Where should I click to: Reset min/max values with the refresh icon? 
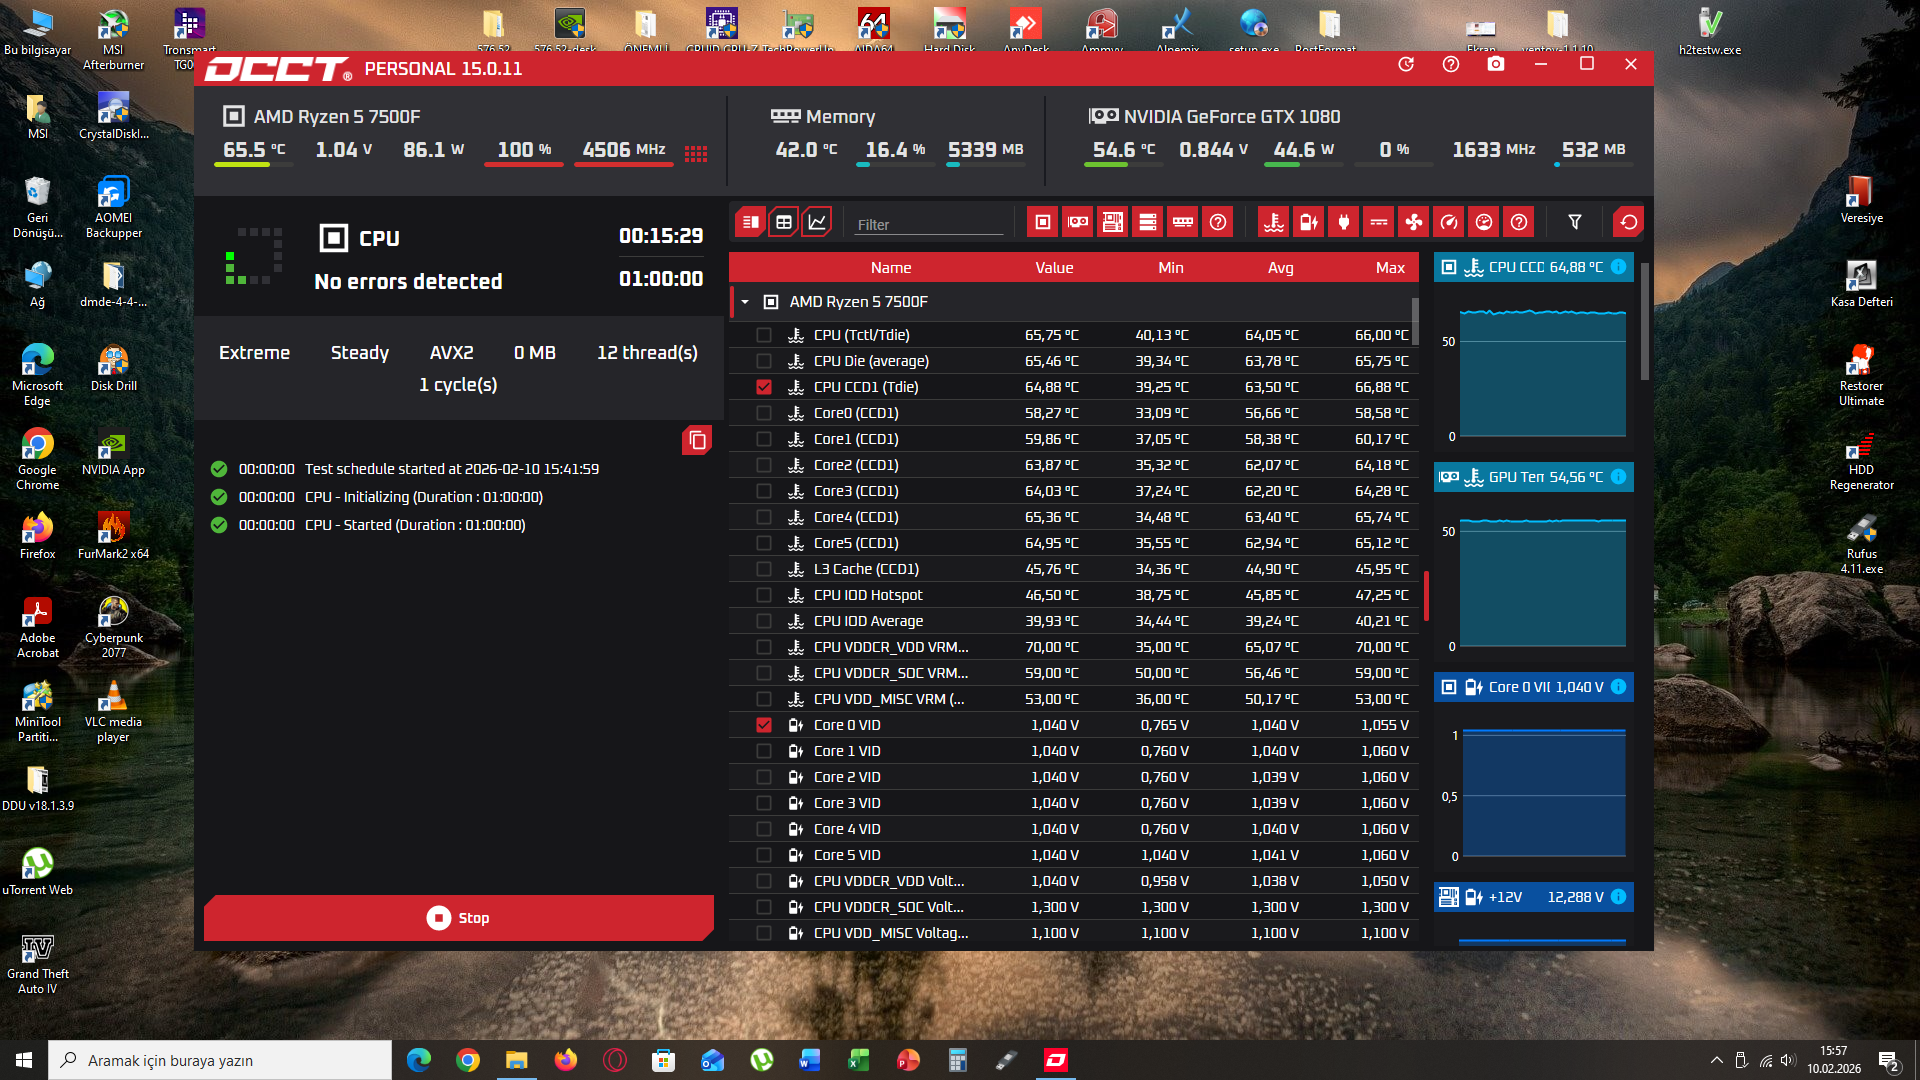click(x=1628, y=222)
